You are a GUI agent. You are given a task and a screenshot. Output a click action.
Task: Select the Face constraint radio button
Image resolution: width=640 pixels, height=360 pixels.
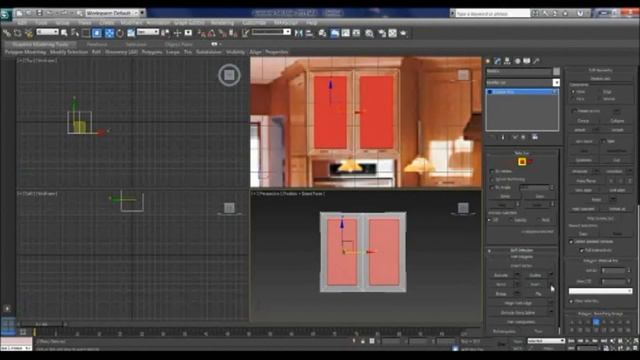pyautogui.click(x=573, y=99)
